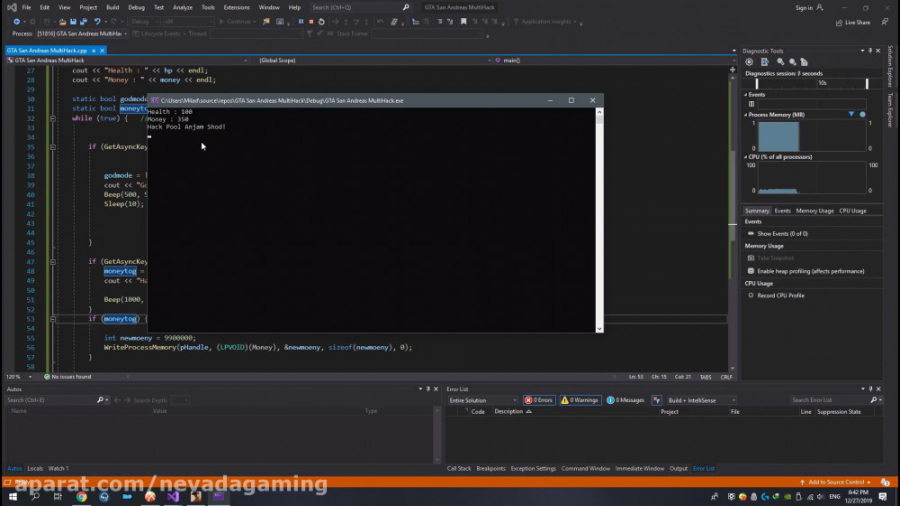Reset view in Diagnostic Tools toolbar
Screen dimensions: 900x506
pos(804,62)
